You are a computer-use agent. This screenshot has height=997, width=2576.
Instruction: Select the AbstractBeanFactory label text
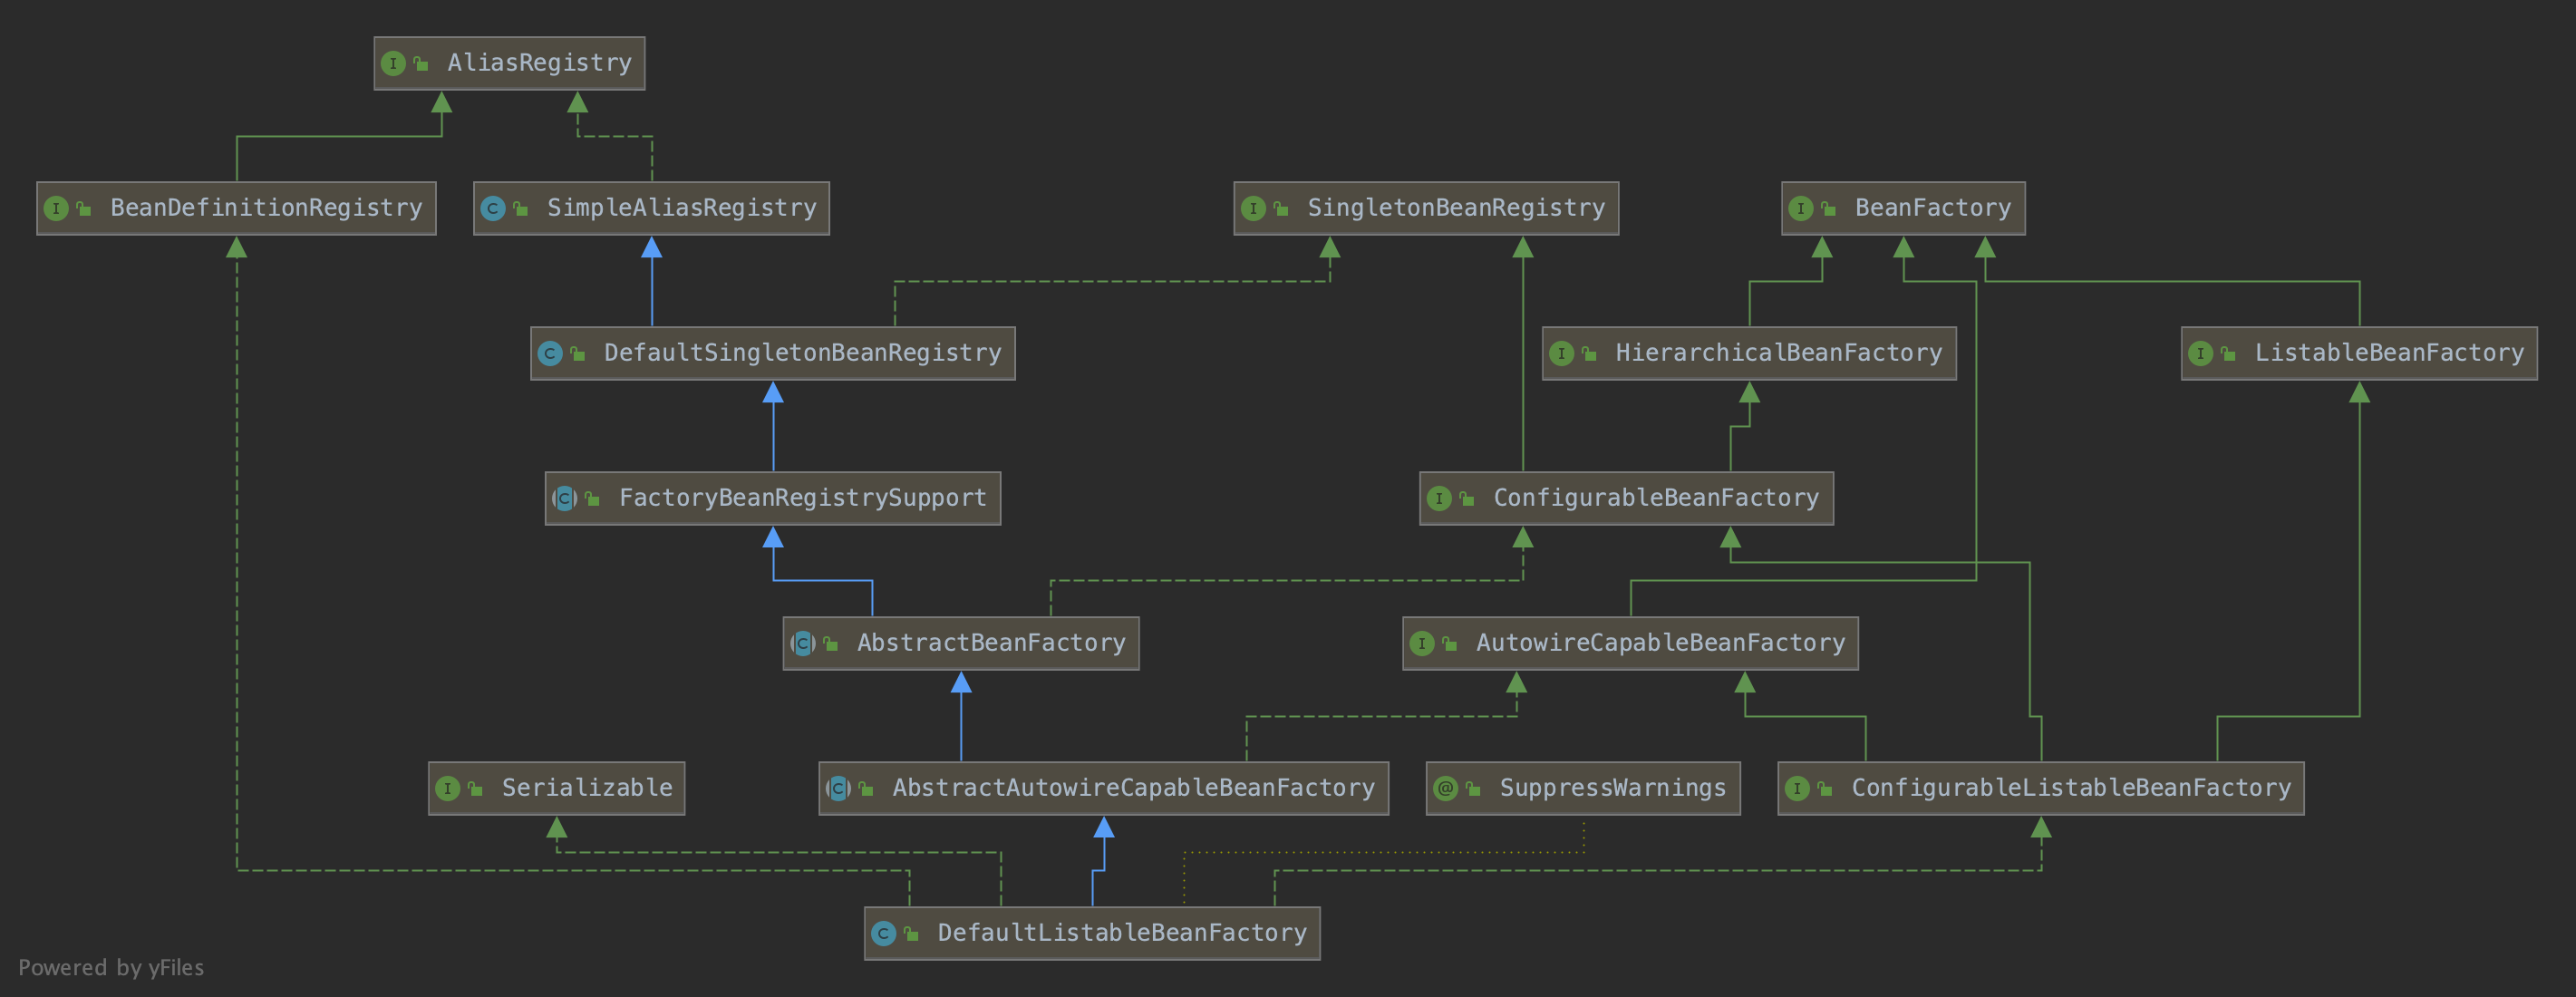[x=991, y=643]
